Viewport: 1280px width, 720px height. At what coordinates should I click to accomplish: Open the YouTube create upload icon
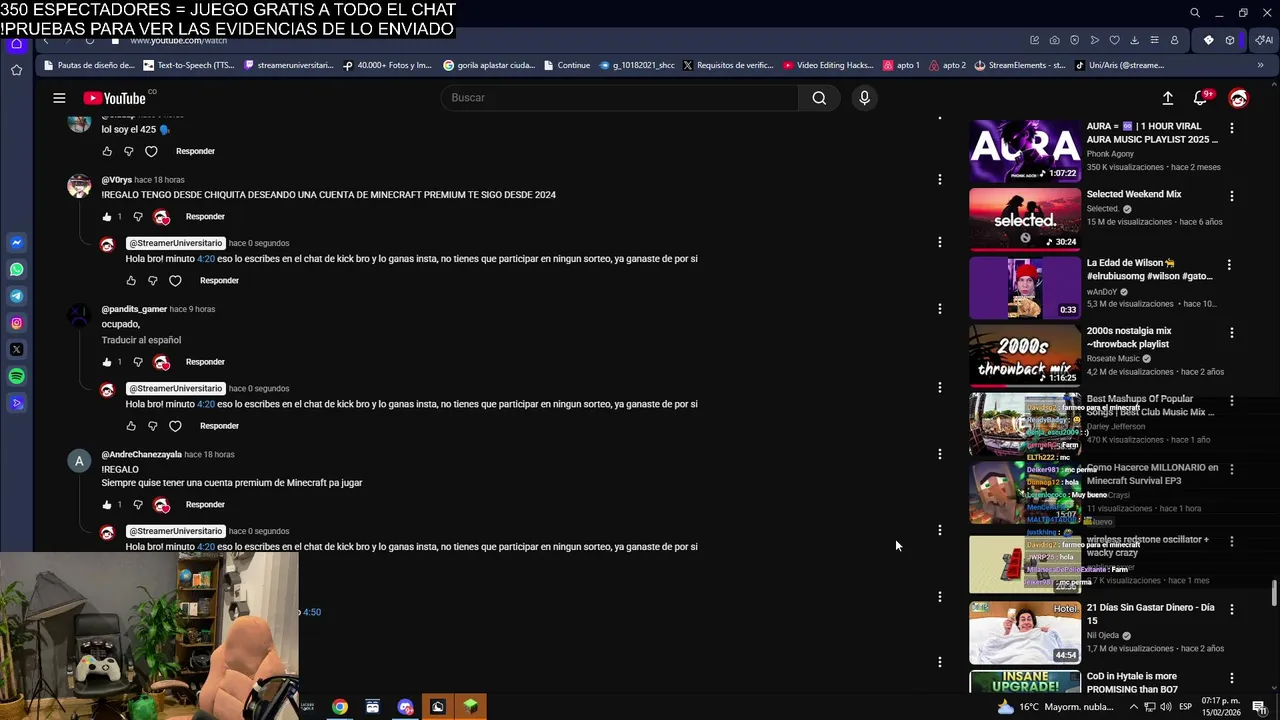click(1167, 98)
